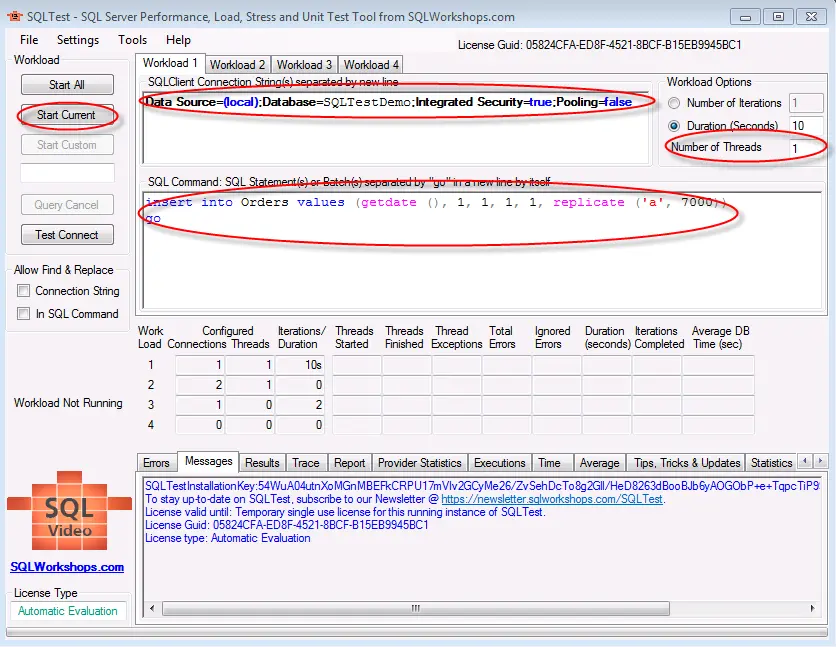Image resolution: width=836 pixels, height=647 pixels.
Task: Click workload 3 Iterations/Duration cell showing 2
Action: tap(300, 405)
